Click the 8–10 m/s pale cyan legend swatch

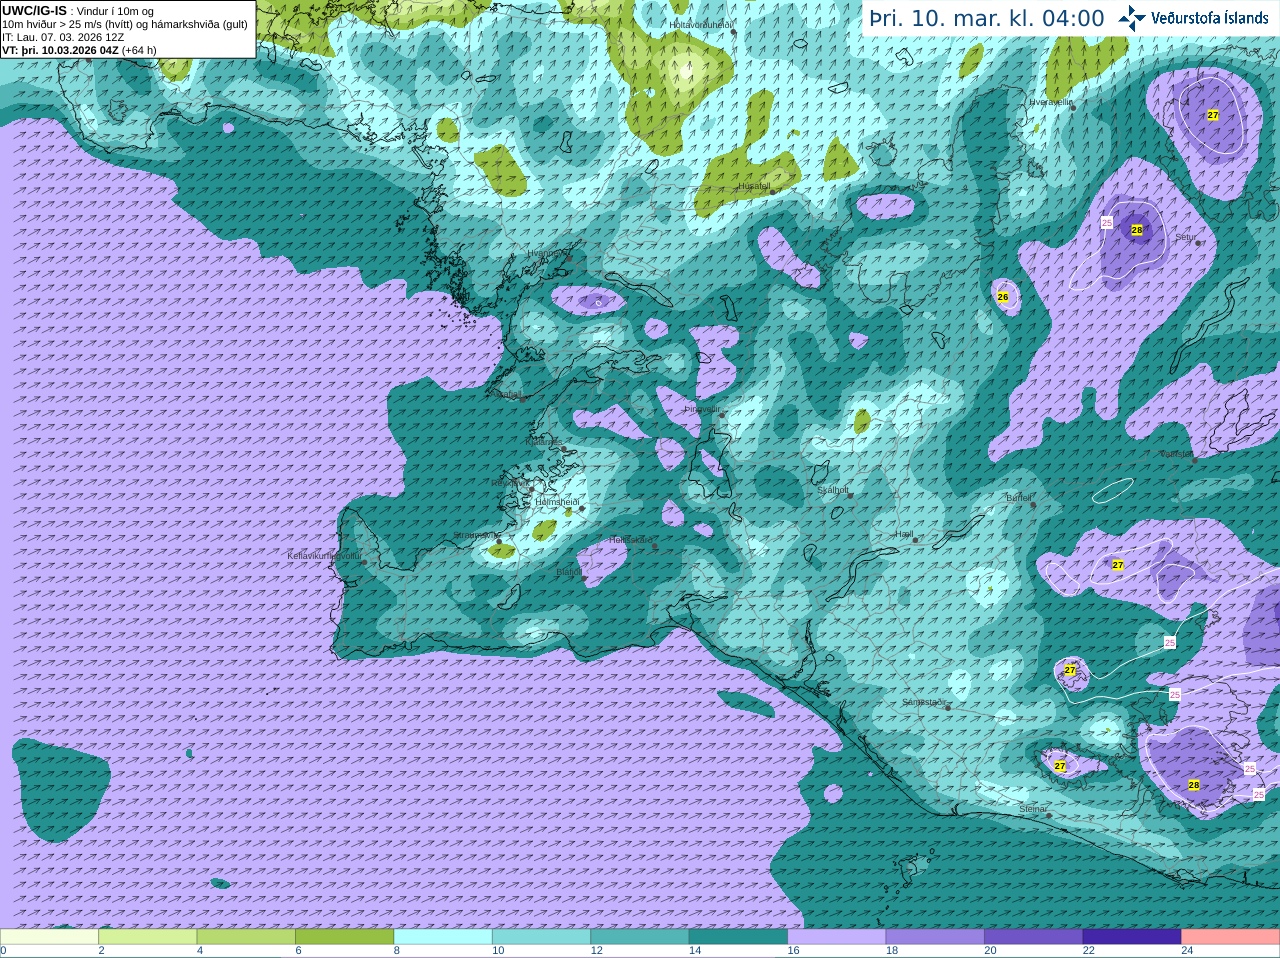(x=443, y=937)
